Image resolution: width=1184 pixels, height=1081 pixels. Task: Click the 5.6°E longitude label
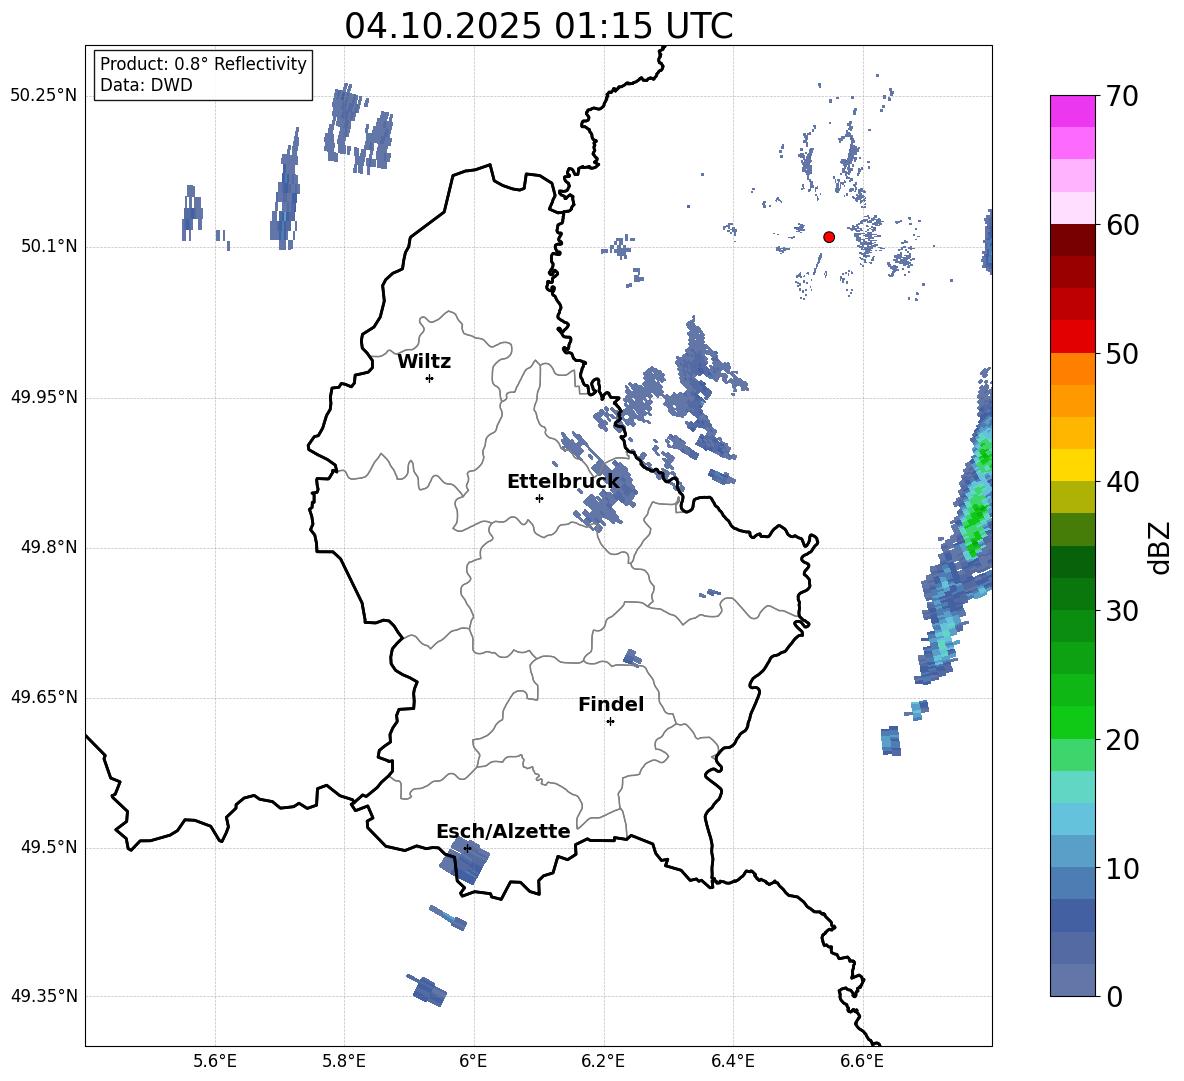coord(215,1061)
